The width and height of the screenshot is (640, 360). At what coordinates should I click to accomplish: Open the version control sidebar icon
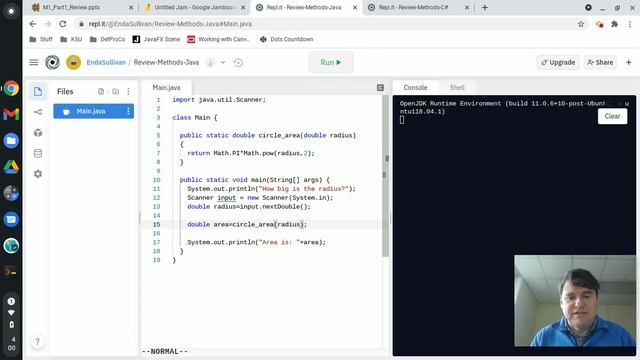pyautogui.click(x=38, y=112)
